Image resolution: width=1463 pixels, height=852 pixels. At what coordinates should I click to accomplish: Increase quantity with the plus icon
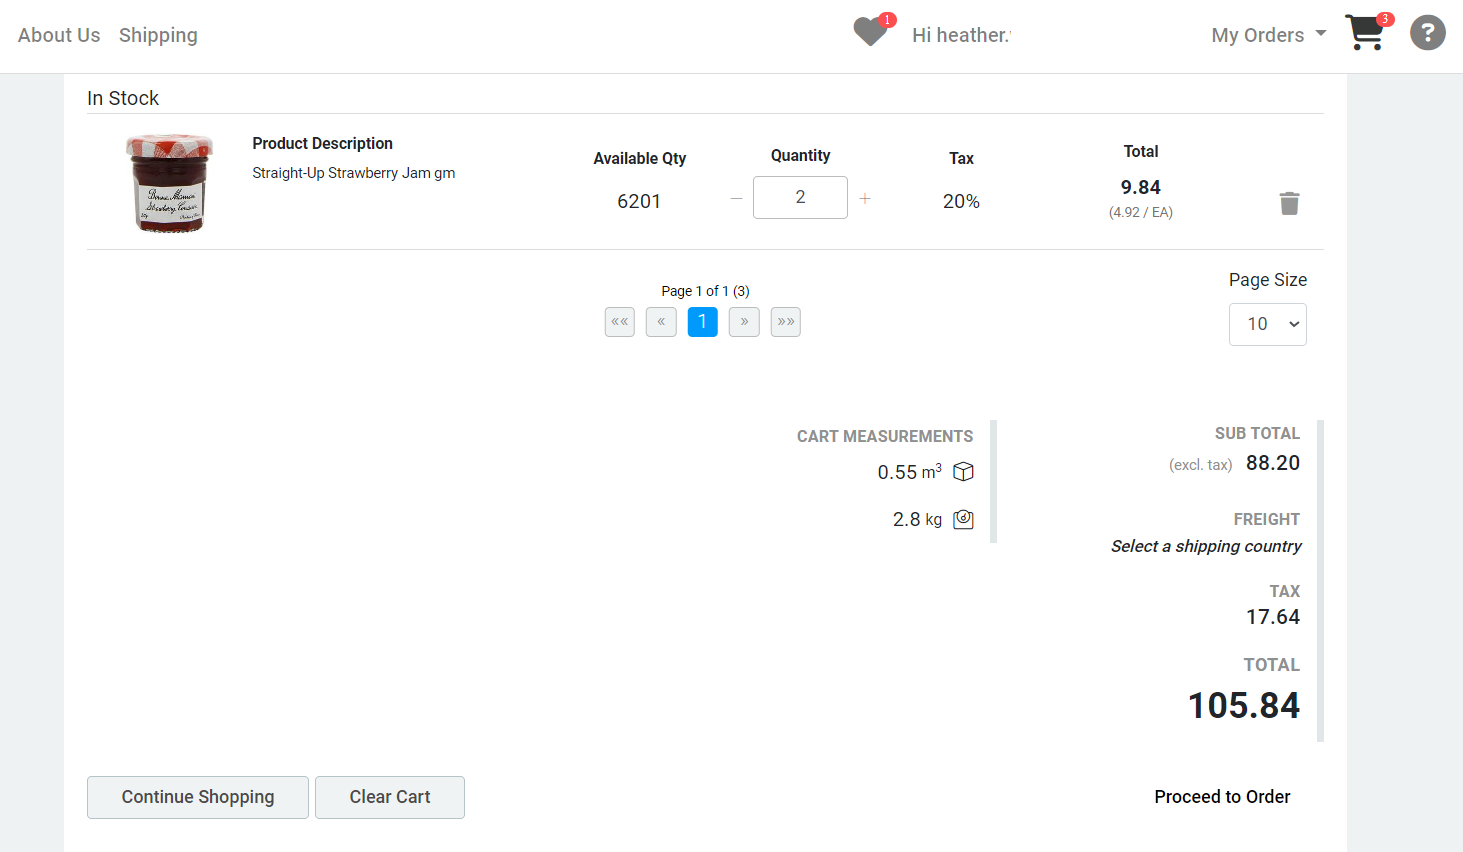click(x=864, y=198)
